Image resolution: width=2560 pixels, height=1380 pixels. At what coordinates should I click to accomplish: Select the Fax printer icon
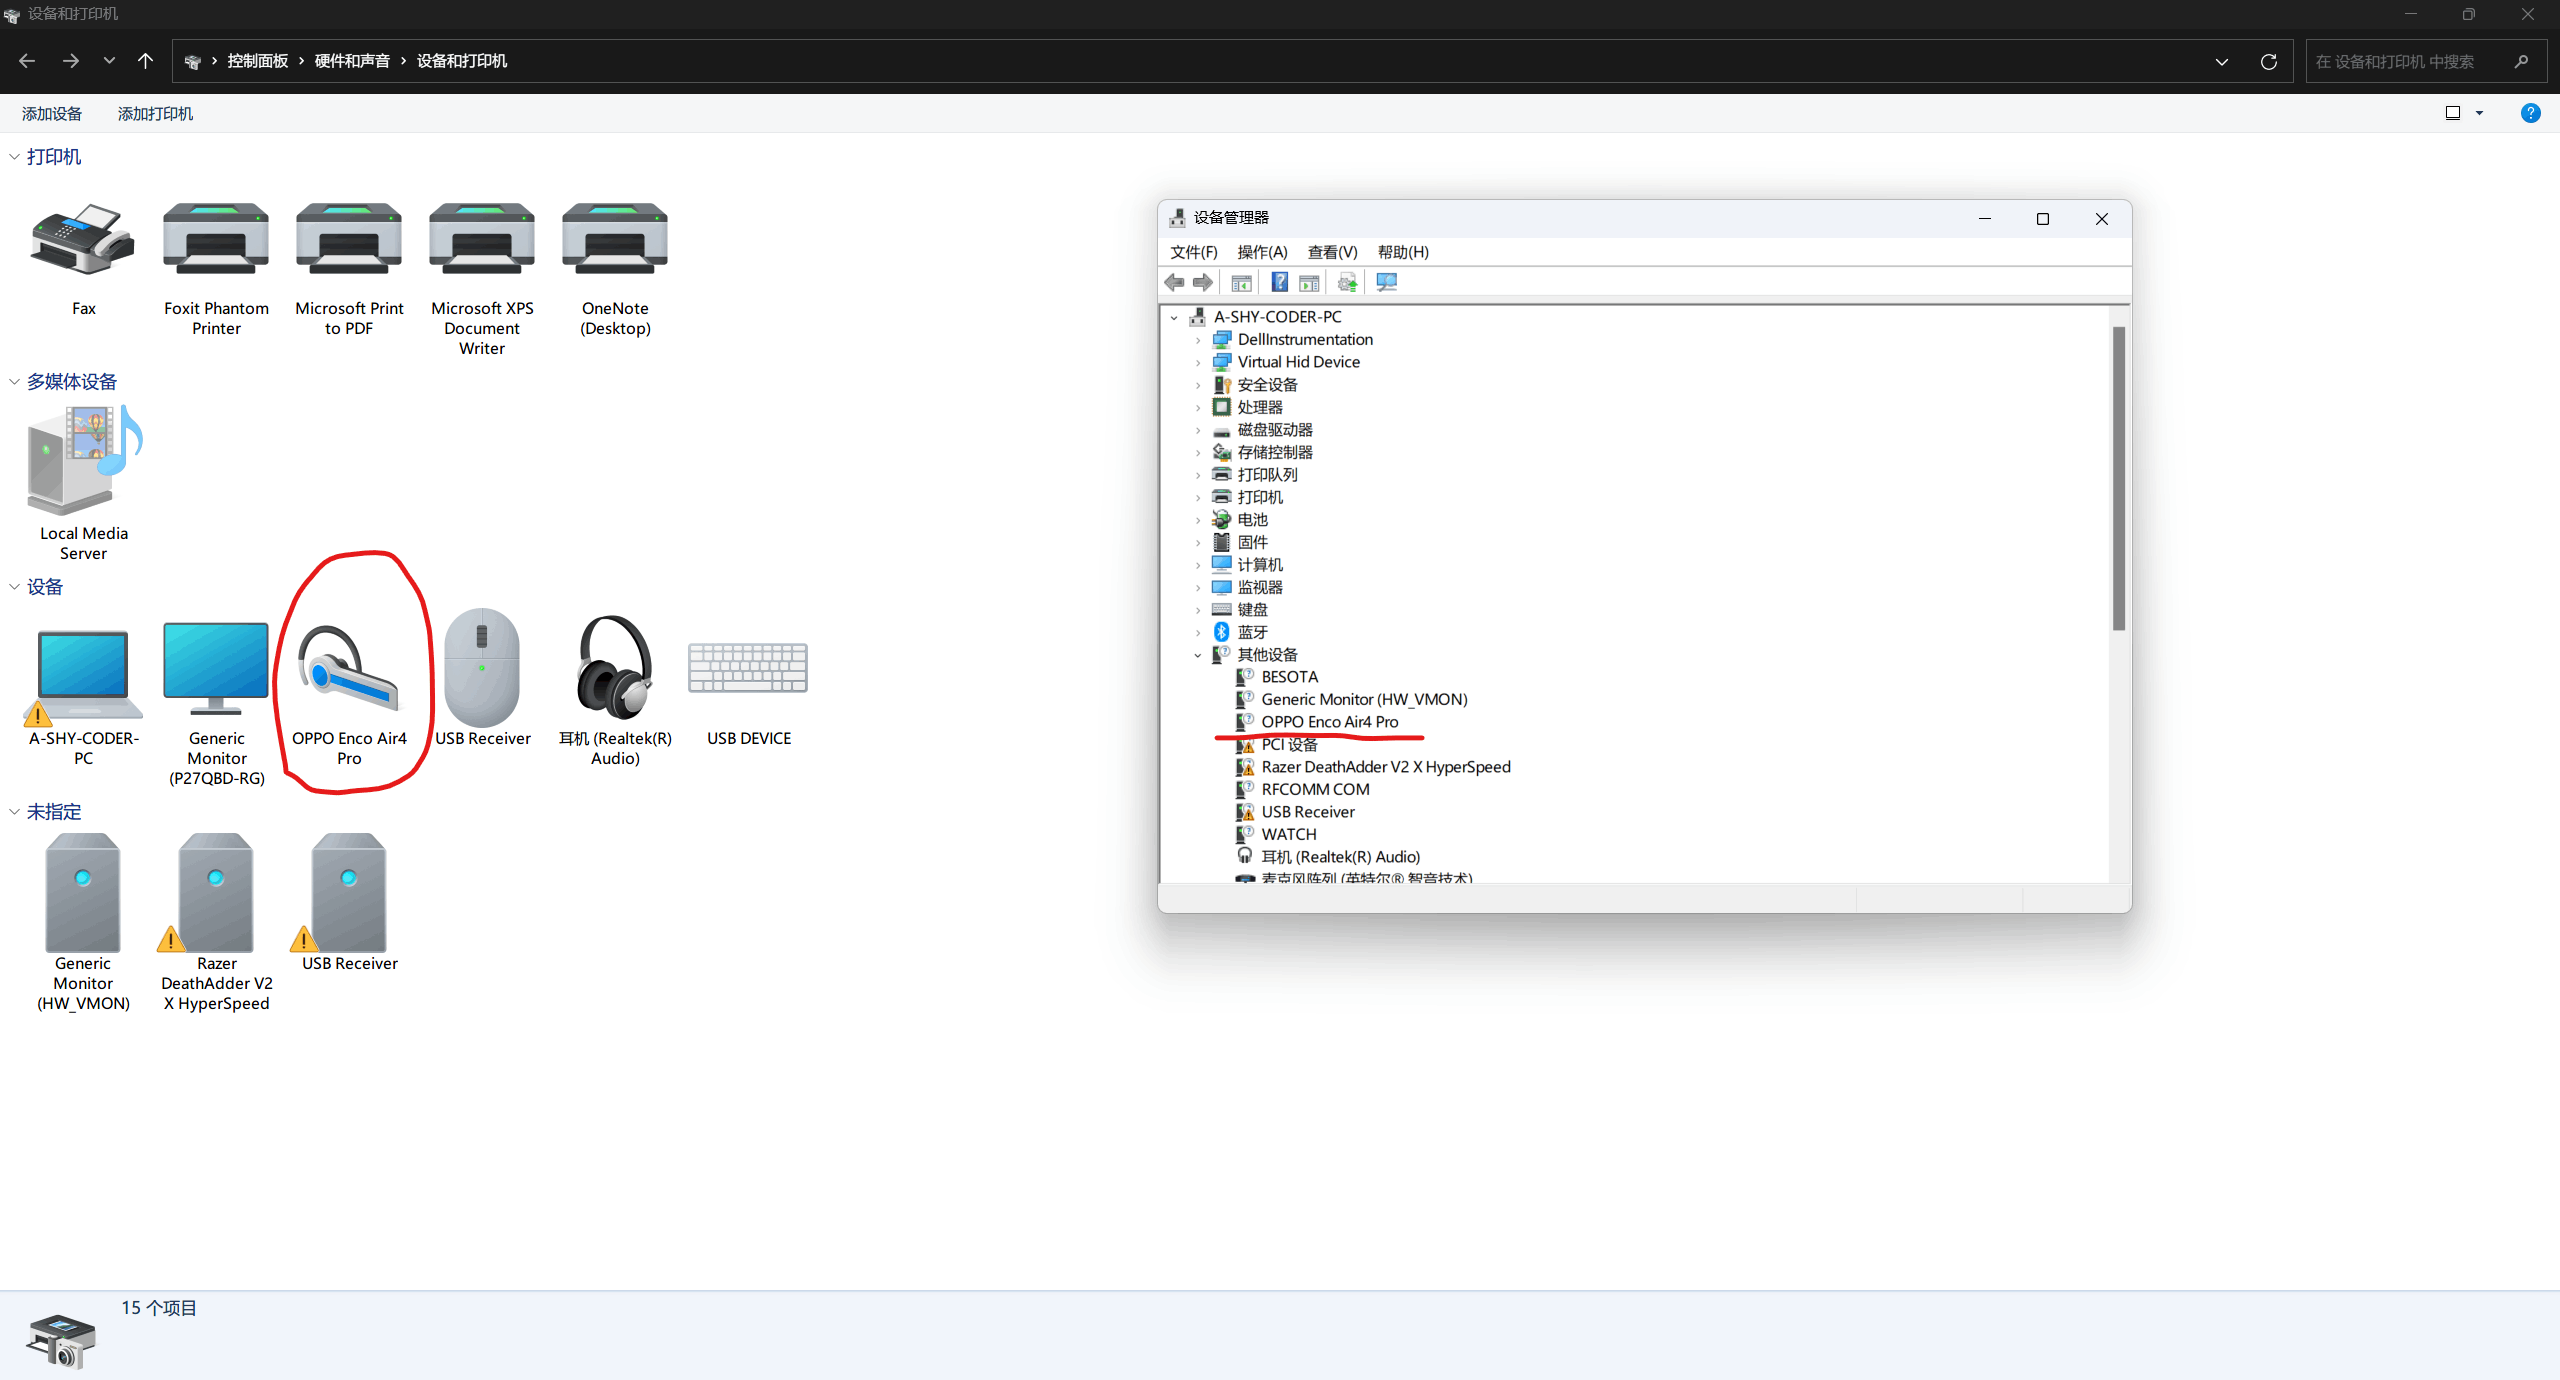pos(83,240)
